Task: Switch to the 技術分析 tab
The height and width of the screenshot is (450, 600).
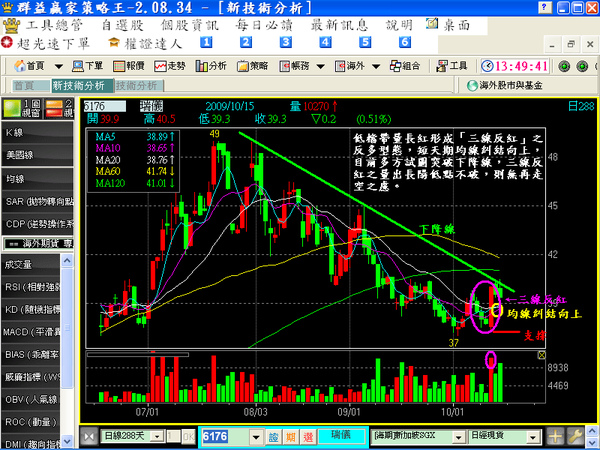Action: point(139,86)
